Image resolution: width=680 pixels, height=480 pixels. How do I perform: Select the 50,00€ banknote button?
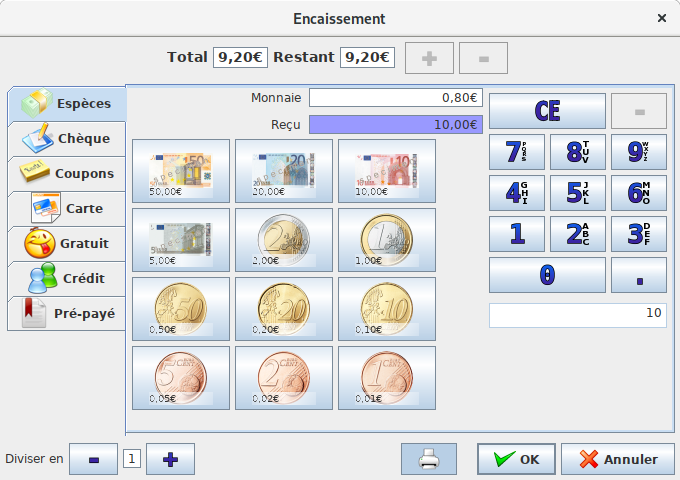181,171
